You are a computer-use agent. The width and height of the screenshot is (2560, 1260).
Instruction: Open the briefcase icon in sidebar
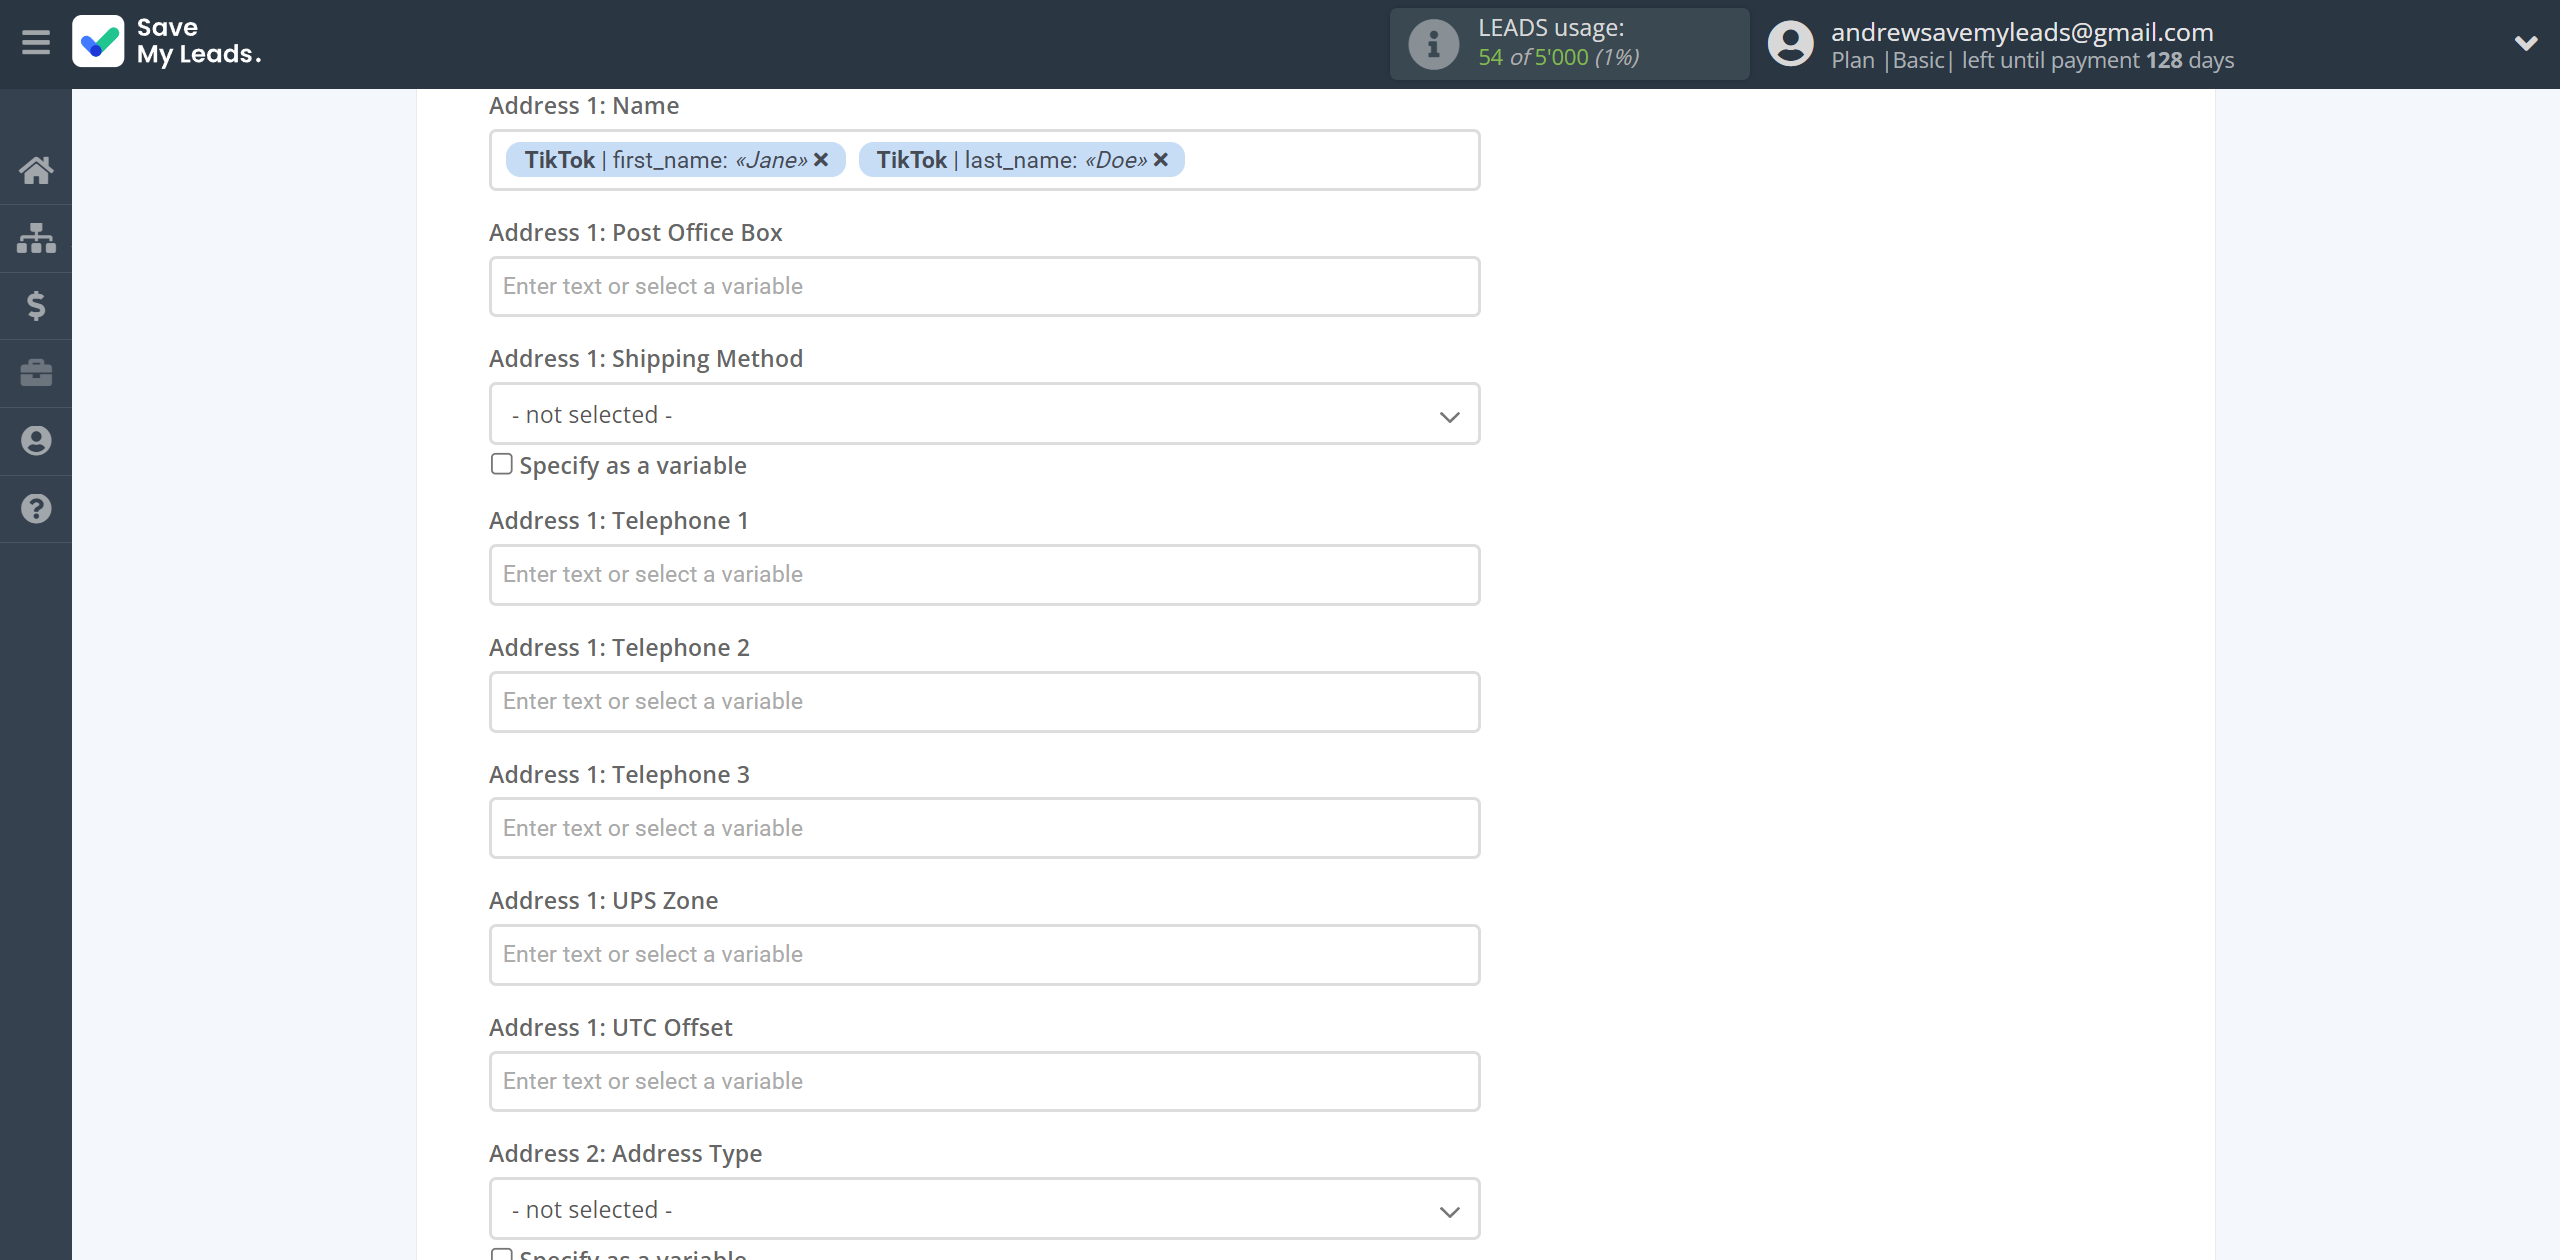[36, 373]
